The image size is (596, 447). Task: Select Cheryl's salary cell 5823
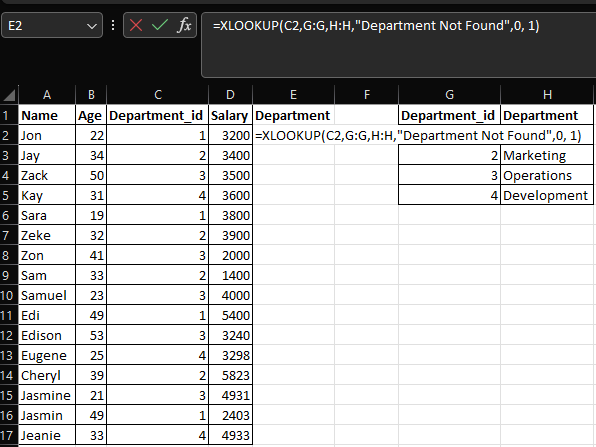coord(230,376)
